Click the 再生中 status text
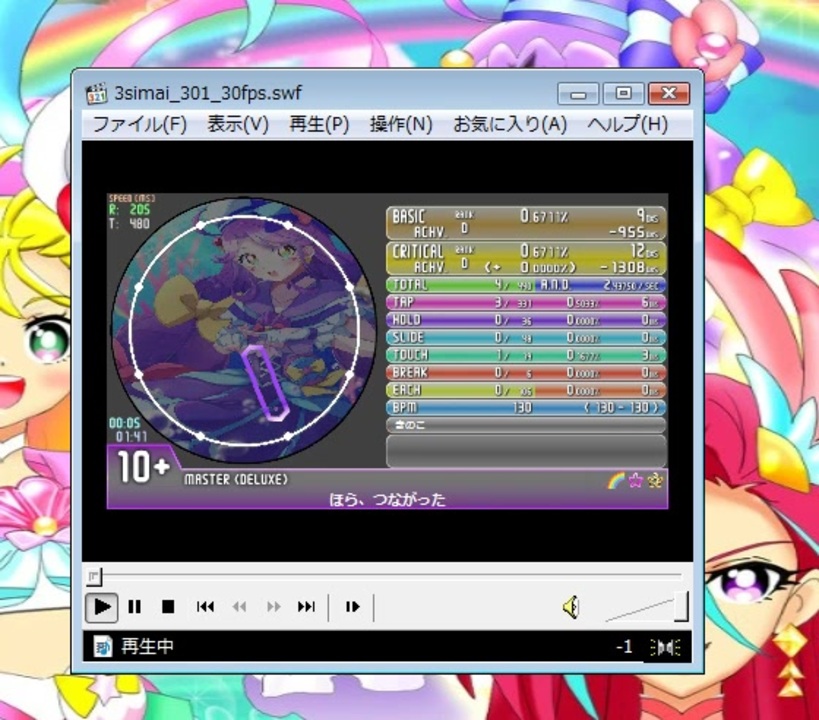 pyautogui.click(x=147, y=647)
